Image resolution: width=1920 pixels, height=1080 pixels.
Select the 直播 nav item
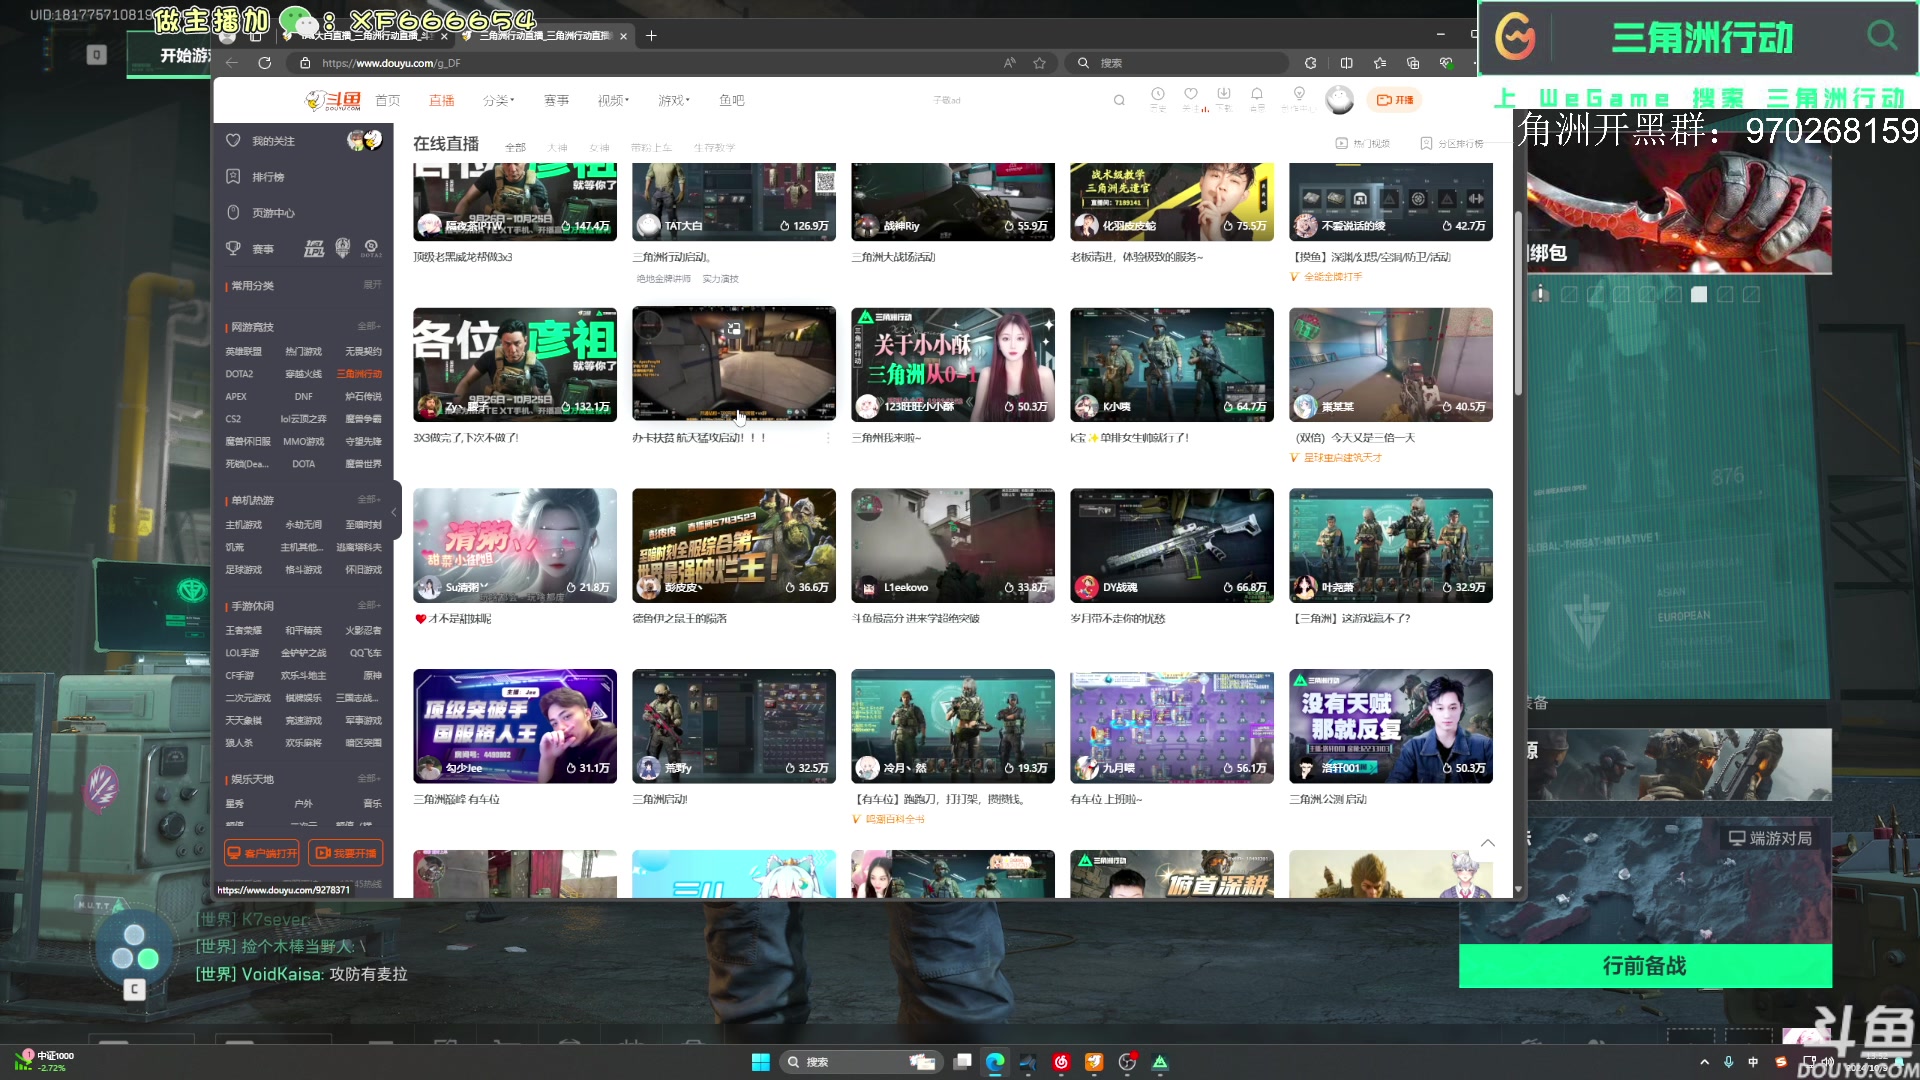click(x=441, y=100)
